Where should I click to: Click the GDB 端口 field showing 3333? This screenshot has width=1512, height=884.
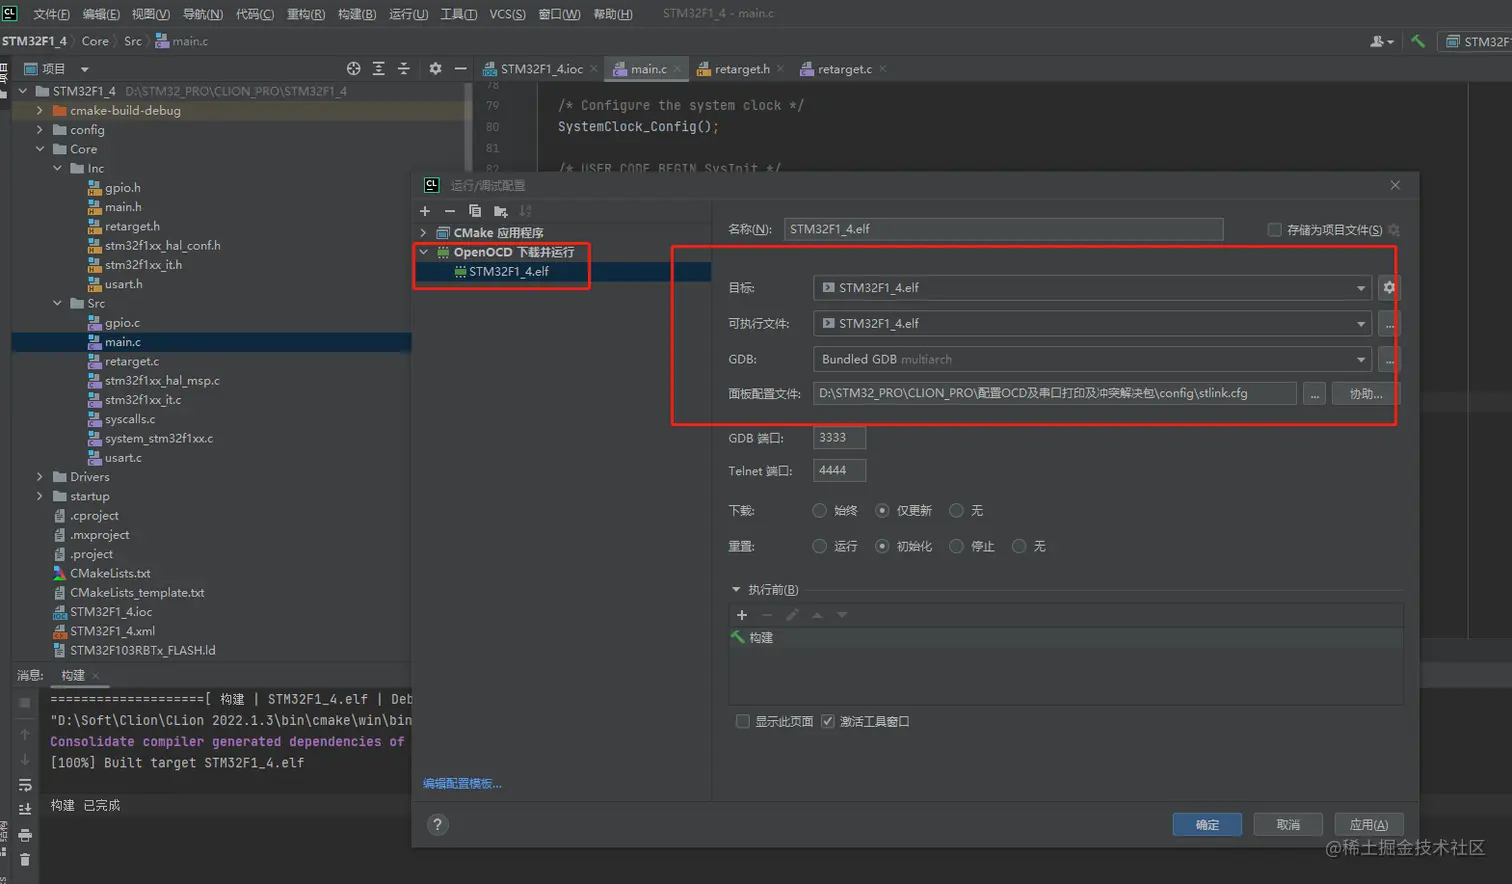pyautogui.click(x=839, y=438)
